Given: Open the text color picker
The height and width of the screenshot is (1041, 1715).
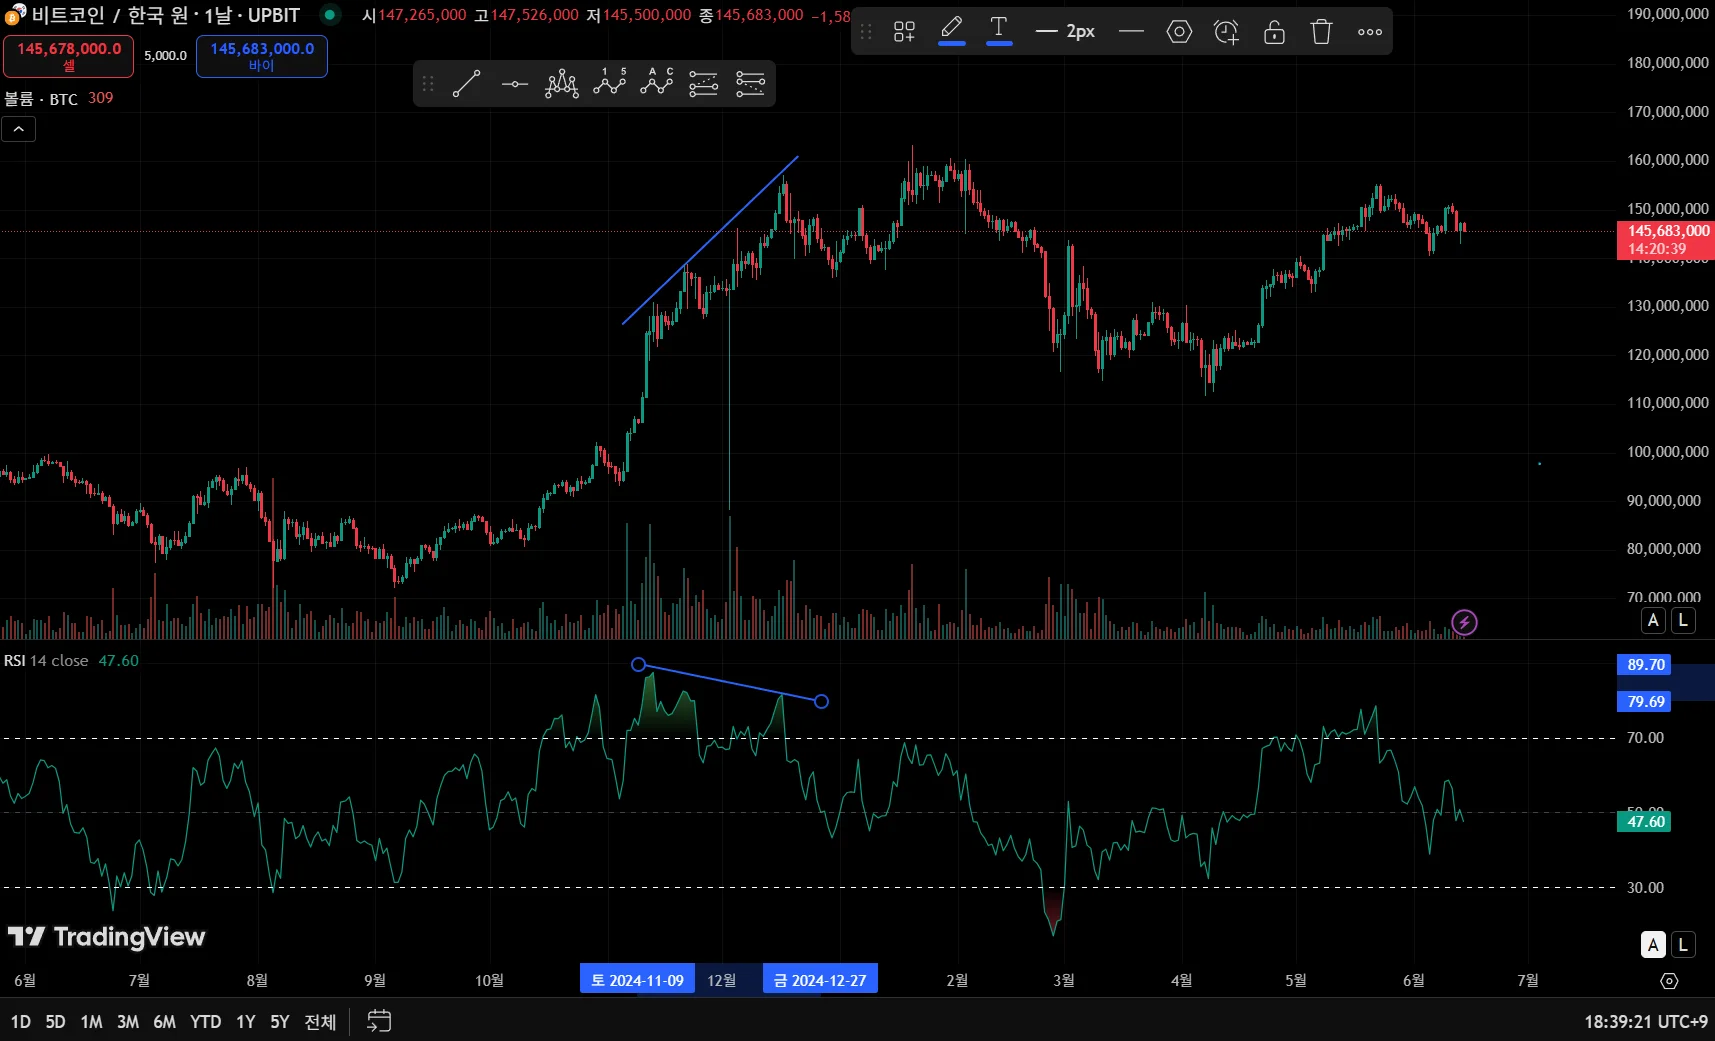Looking at the screenshot, I should 999,31.
